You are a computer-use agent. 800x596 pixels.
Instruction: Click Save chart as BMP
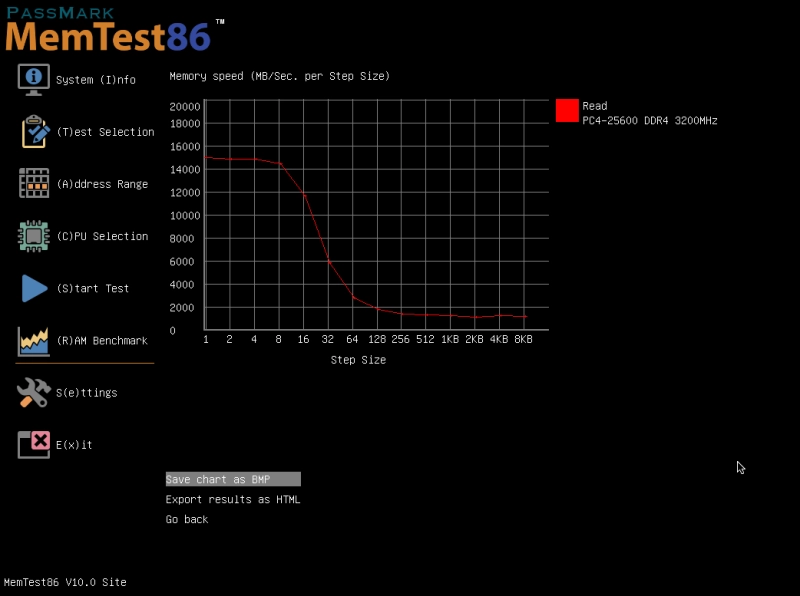pyautogui.click(x=233, y=479)
